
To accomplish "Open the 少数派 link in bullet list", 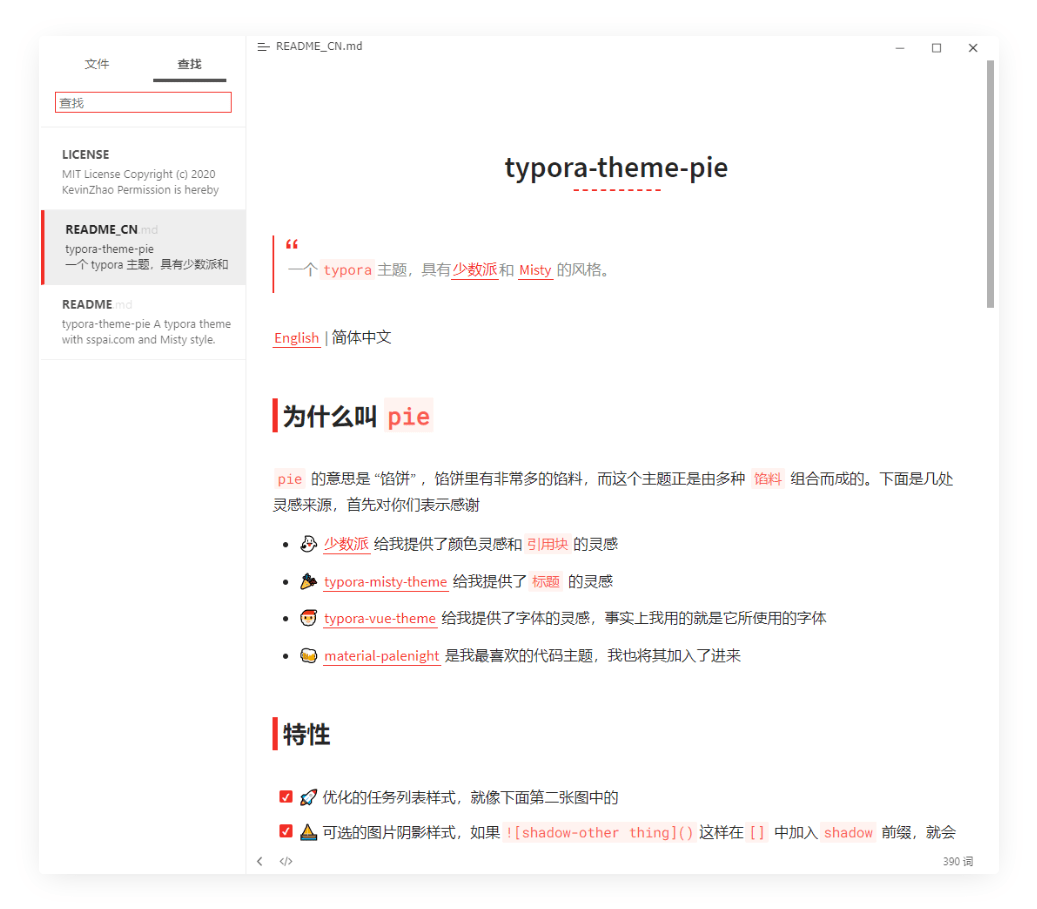I will [x=346, y=544].
